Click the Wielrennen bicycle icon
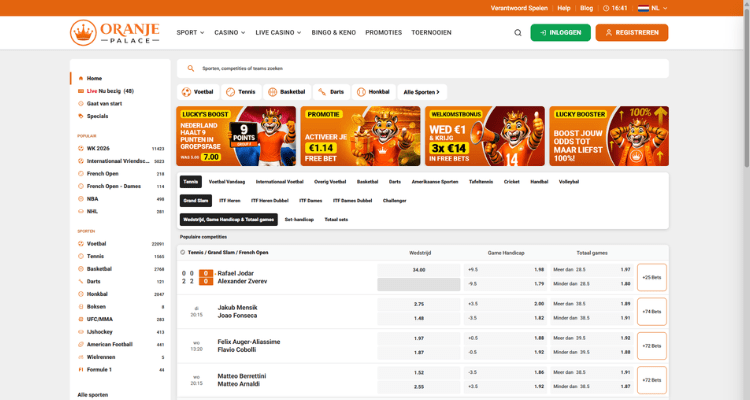 [x=81, y=357]
